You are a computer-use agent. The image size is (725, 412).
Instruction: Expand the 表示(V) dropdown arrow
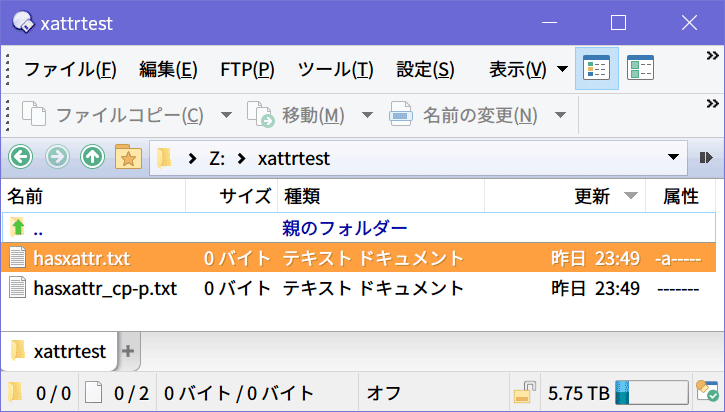pyautogui.click(x=562, y=70)
